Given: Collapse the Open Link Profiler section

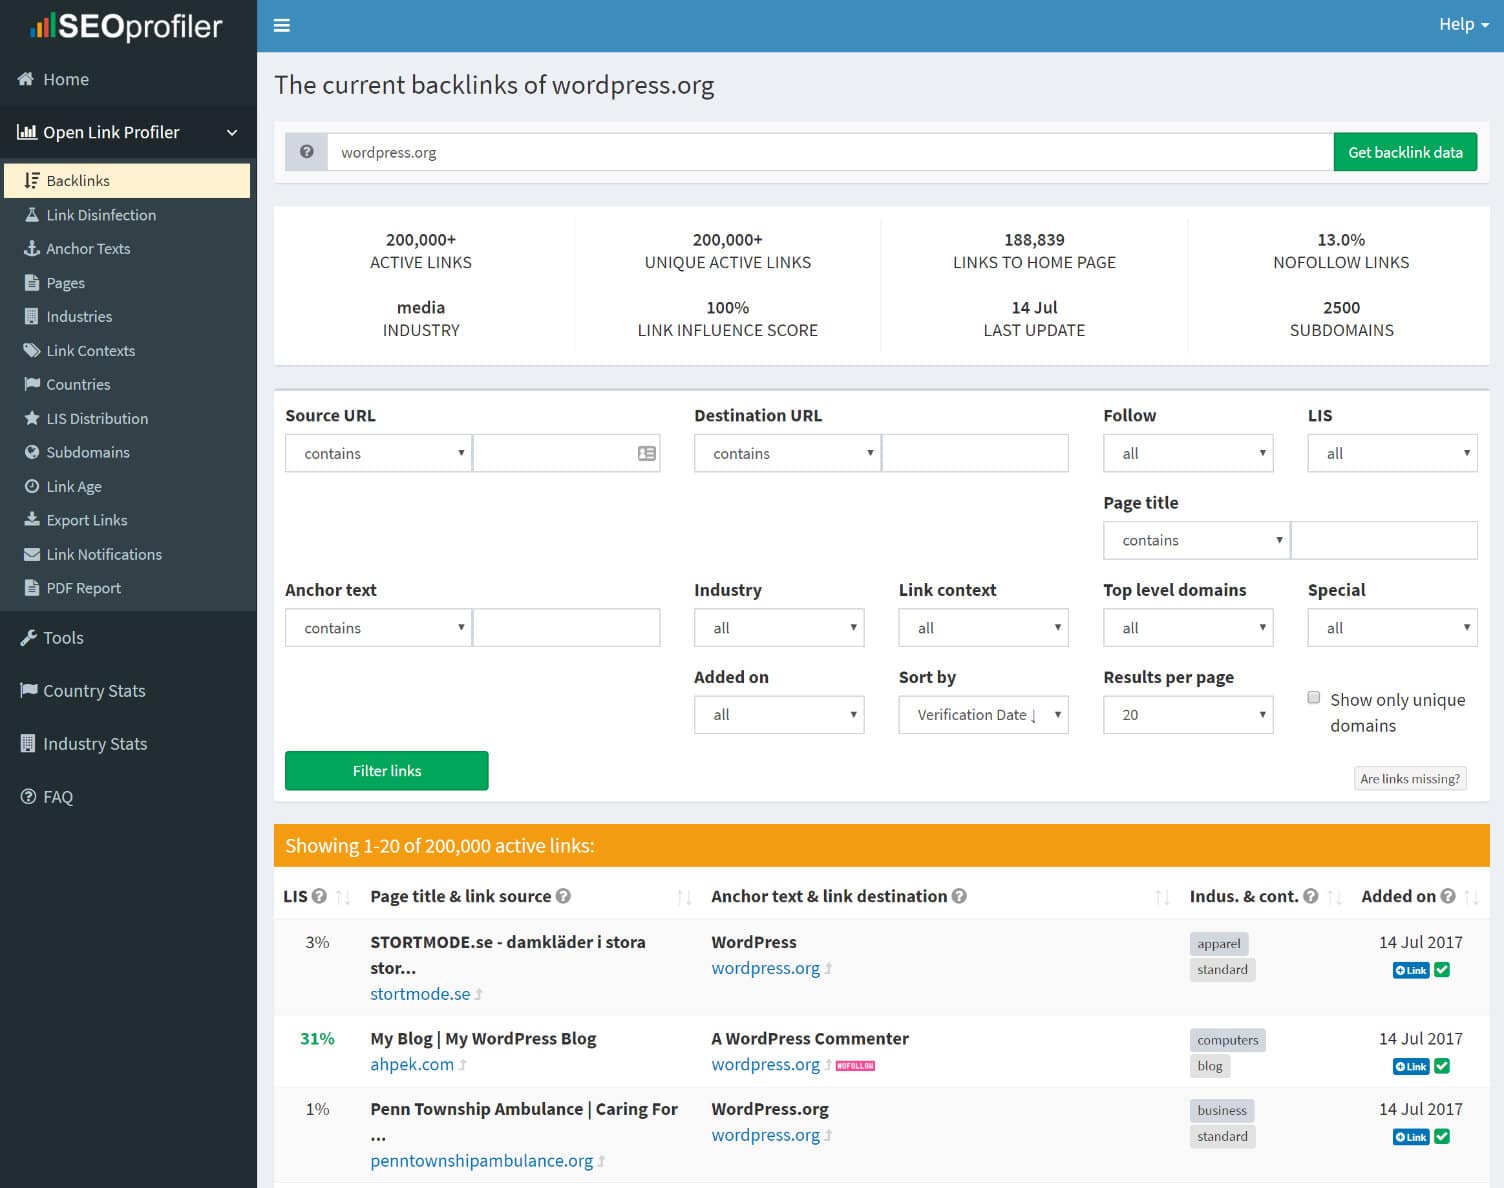Looking at the screenshot, I should [x=232, y=132].
